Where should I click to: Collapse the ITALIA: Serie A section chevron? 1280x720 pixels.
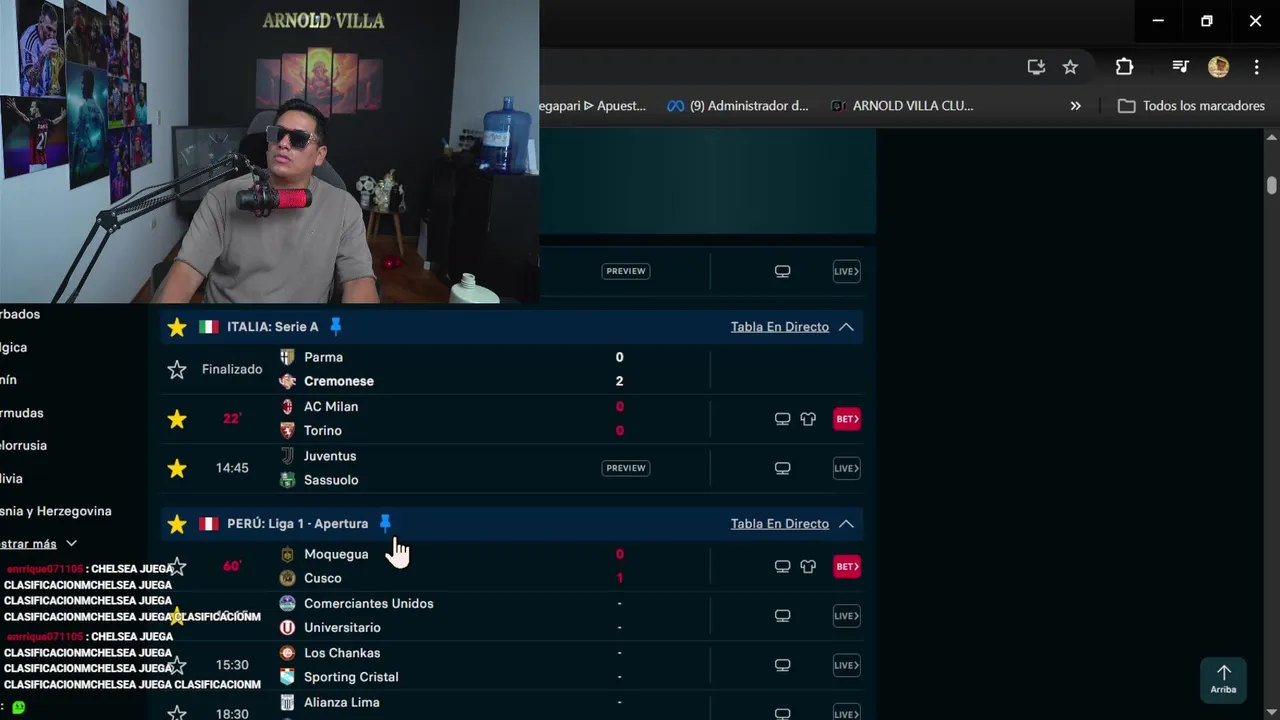(846, 327)
